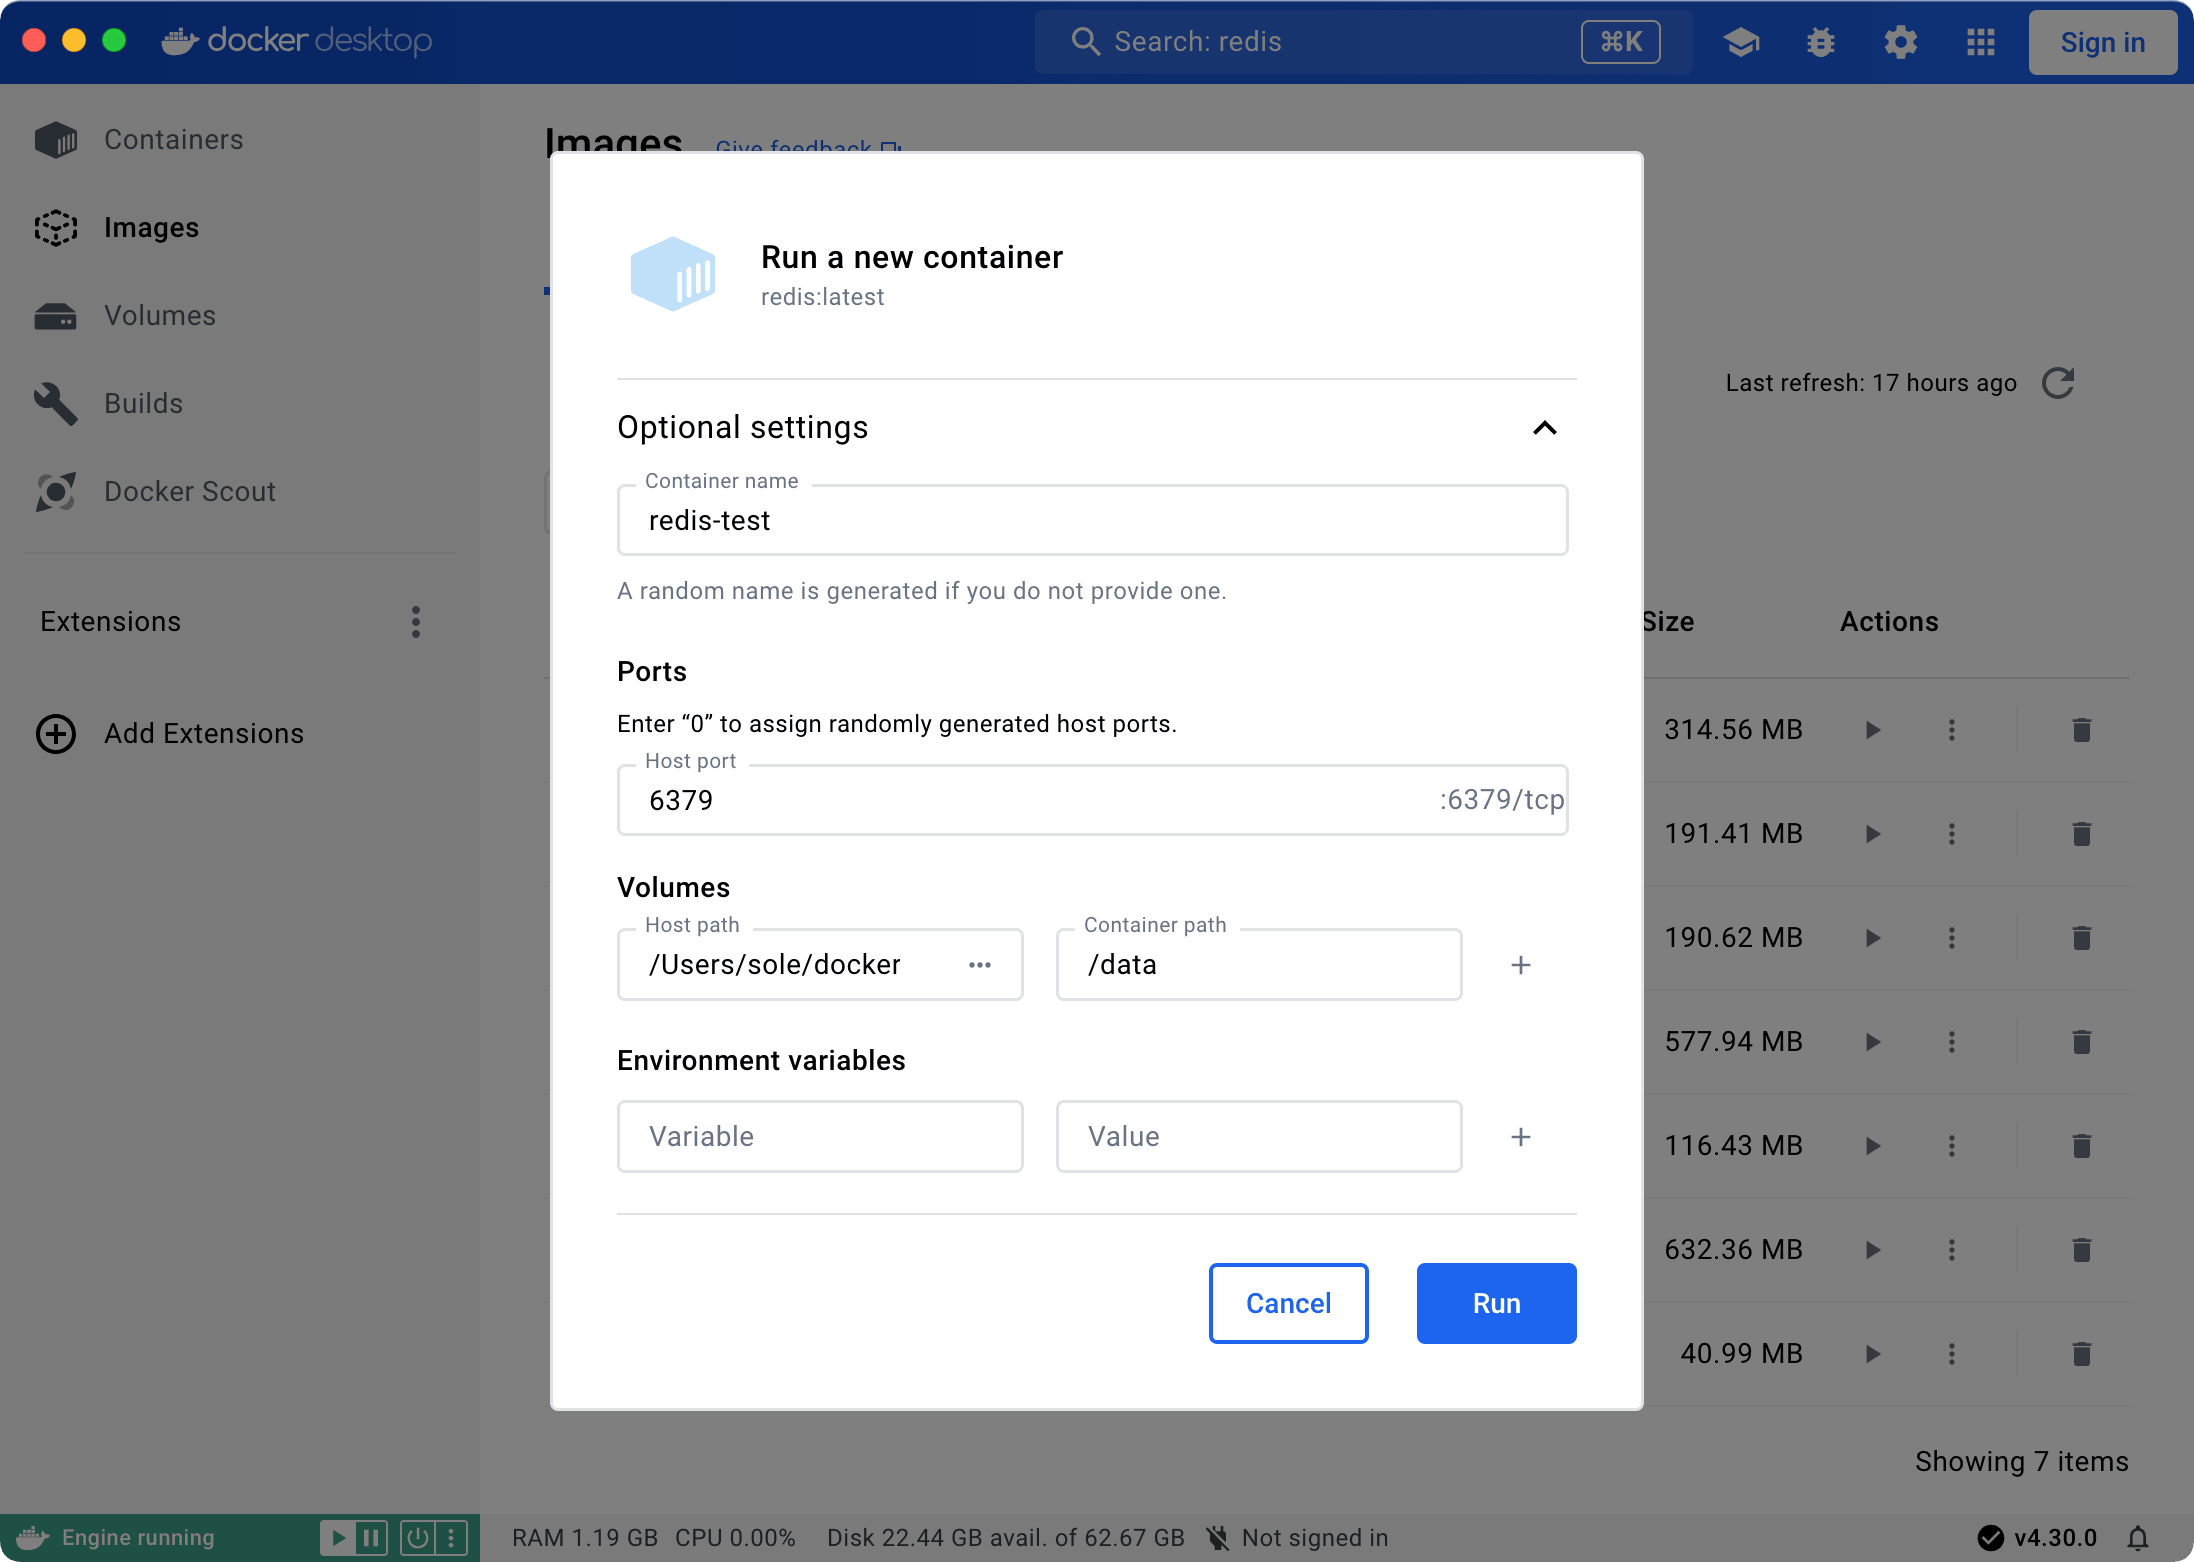
Task: Open notifications bell icon
Action: pos(2138,1538)
